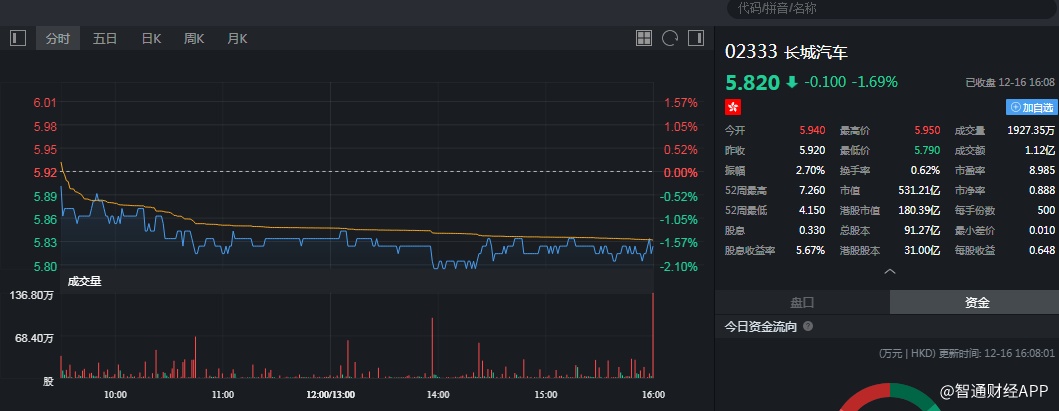The image size is (1059, 411).
Task: Toggle the right quote panel icon
Action: (695, 38)
